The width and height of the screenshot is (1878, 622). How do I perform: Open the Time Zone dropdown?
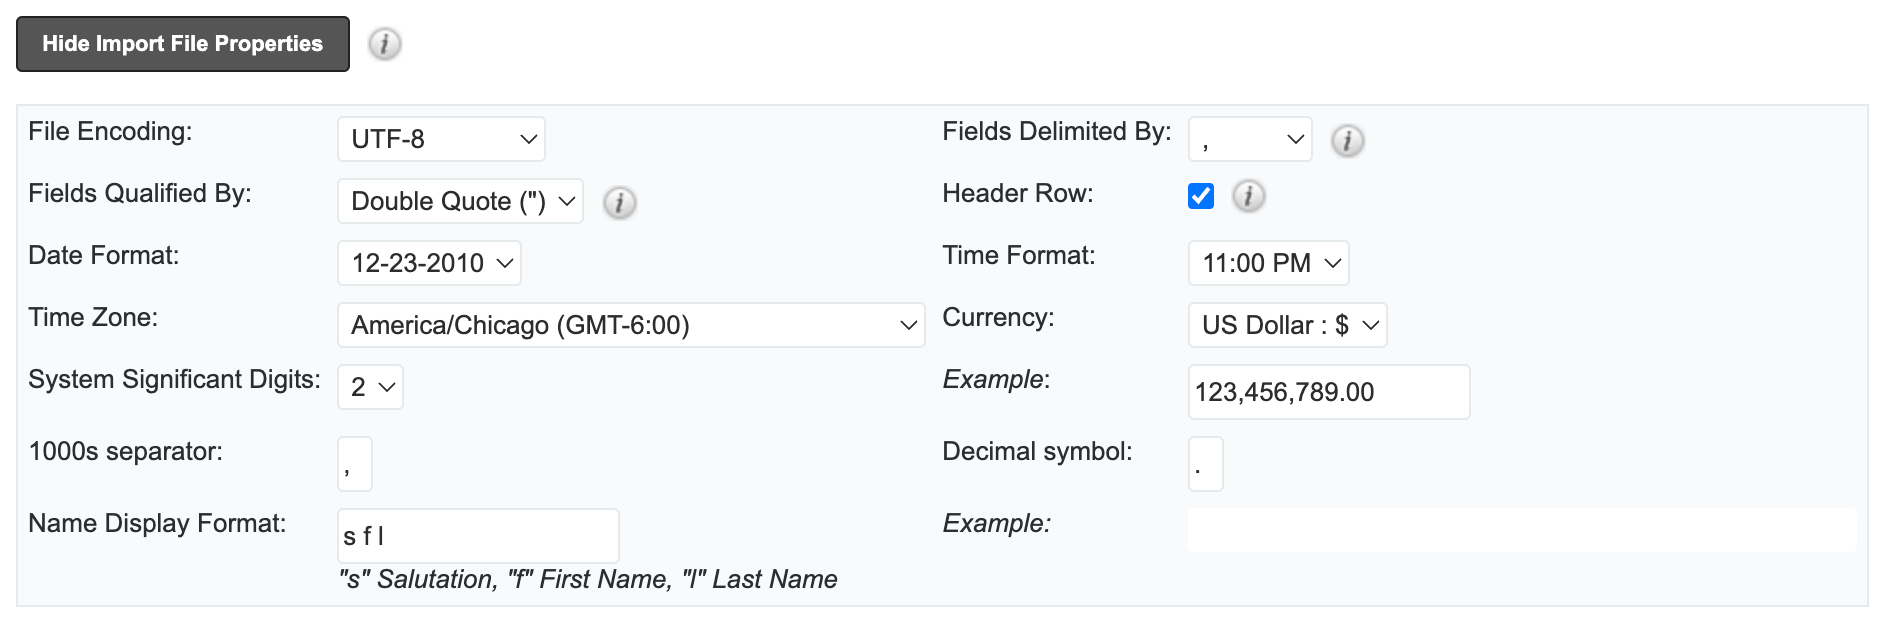click(x=630, y=324)
